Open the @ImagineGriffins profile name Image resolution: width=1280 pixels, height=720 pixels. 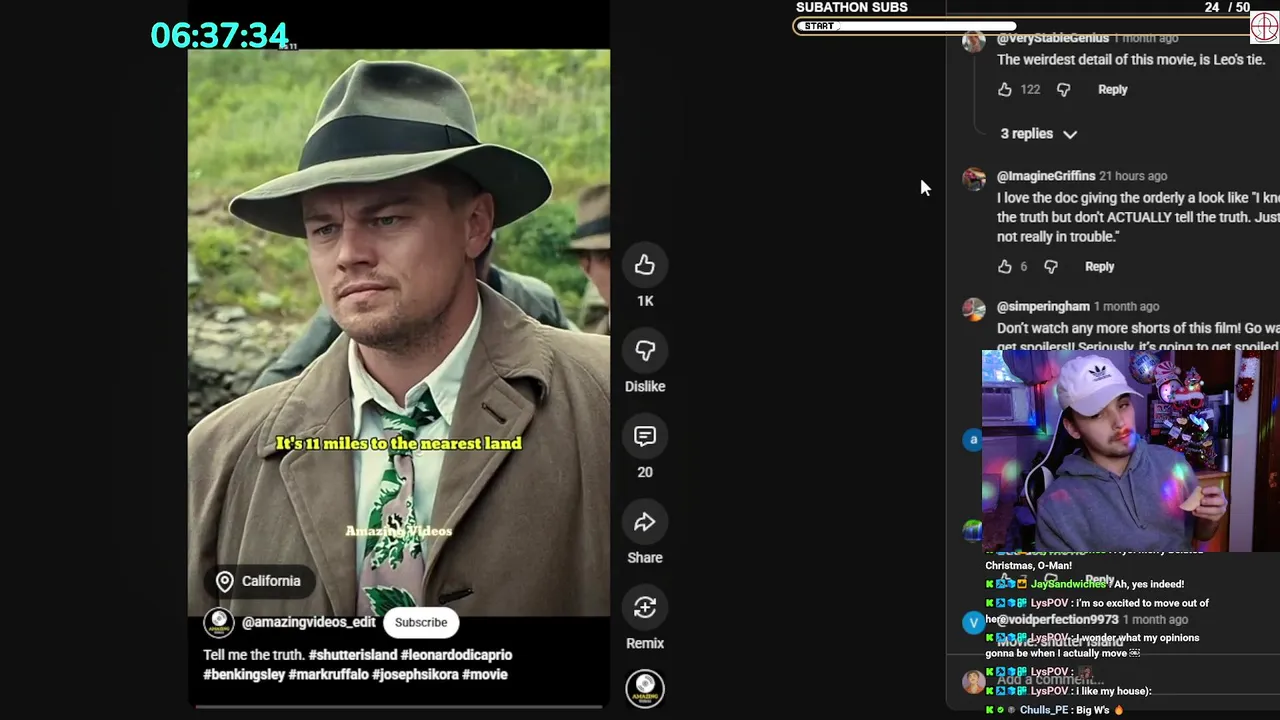1046,176
